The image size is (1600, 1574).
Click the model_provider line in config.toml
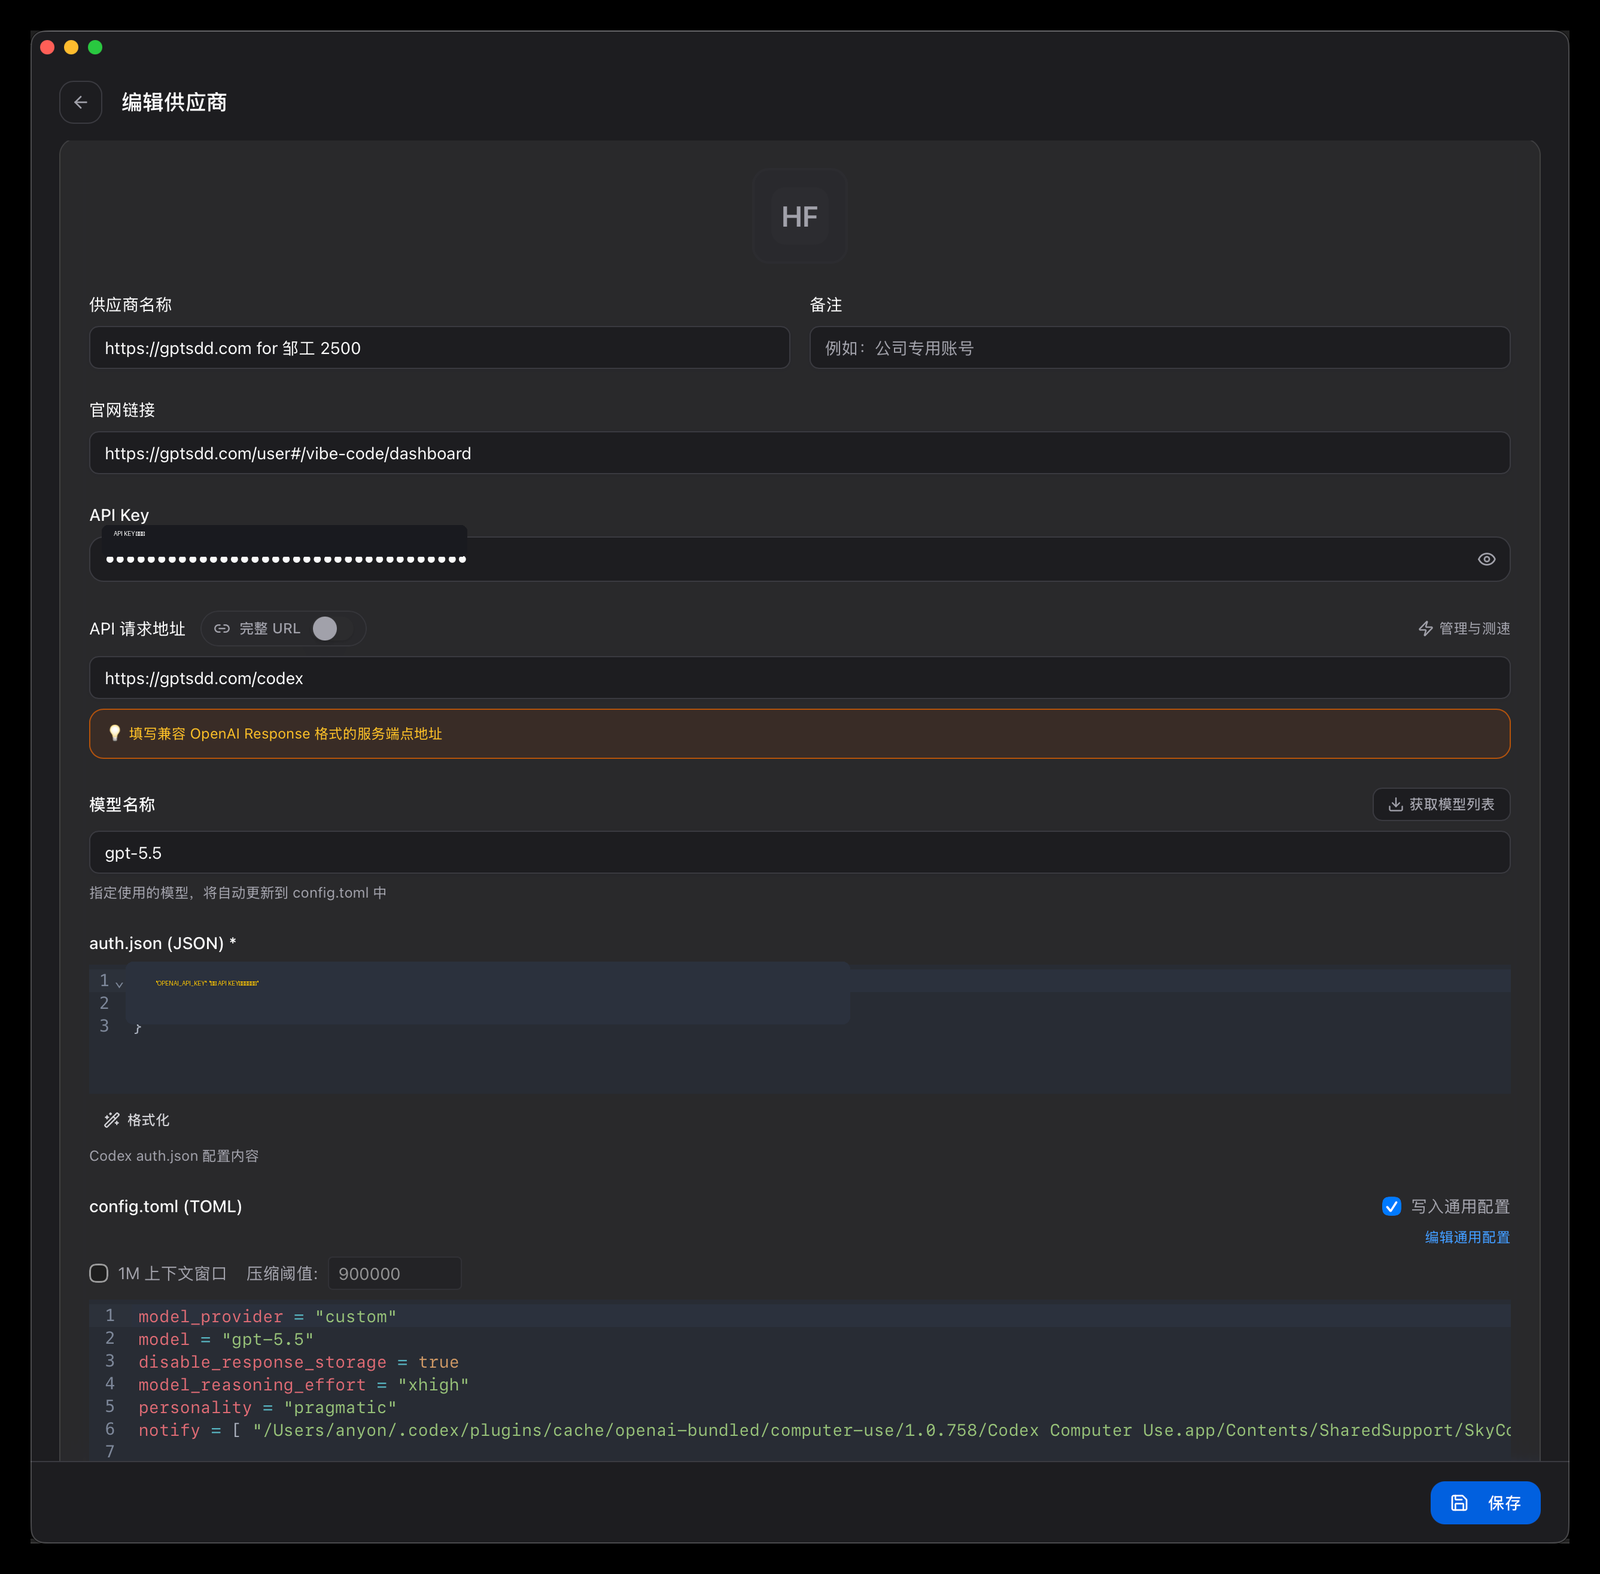267,1316
